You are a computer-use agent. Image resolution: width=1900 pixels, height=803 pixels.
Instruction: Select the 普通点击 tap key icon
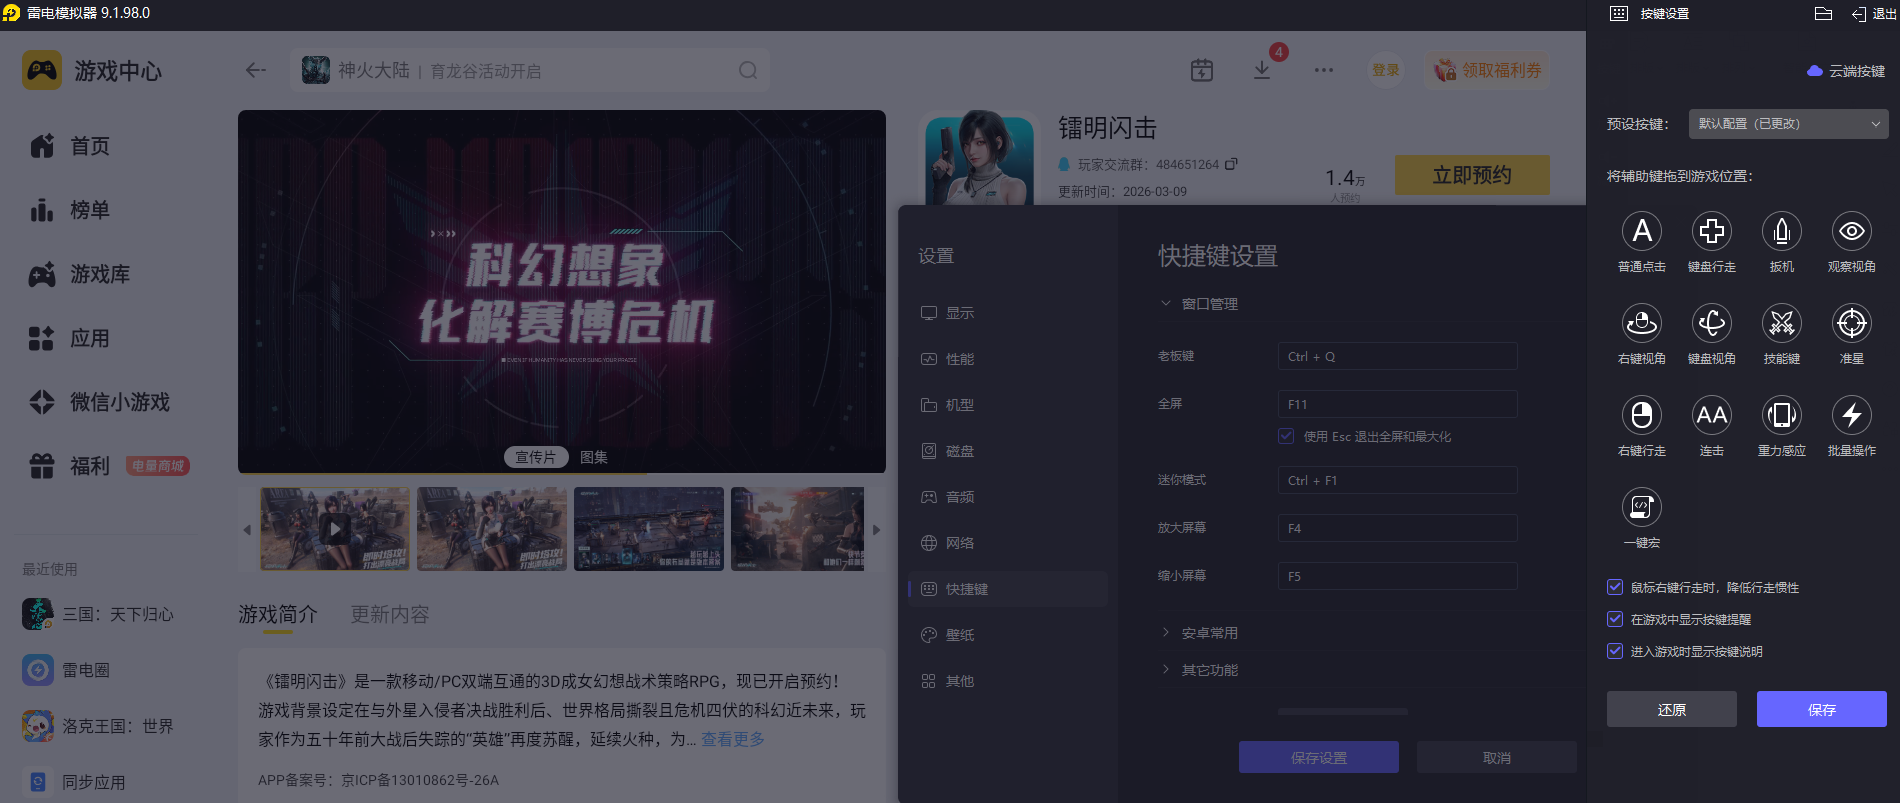pos(1641,231)
